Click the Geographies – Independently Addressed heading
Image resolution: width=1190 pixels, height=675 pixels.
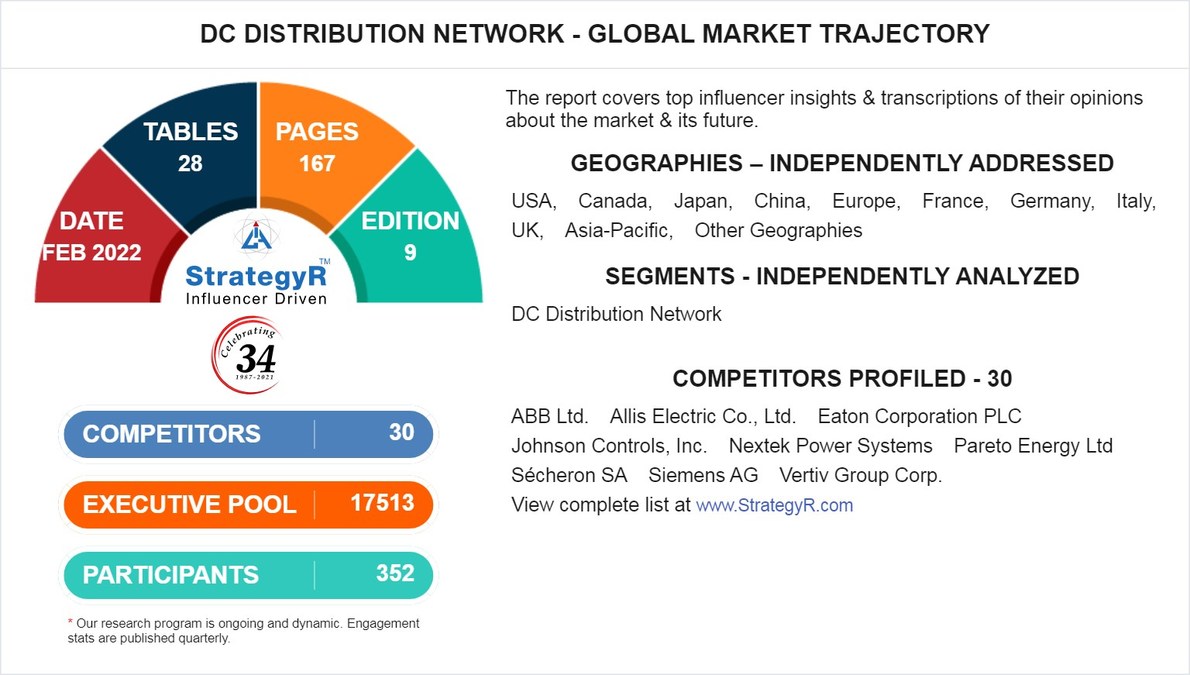tap(842, 163)
